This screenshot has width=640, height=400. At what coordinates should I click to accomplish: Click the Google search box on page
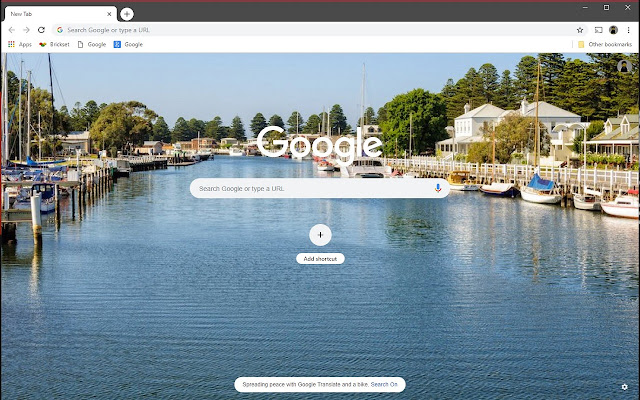coord(320,188)
